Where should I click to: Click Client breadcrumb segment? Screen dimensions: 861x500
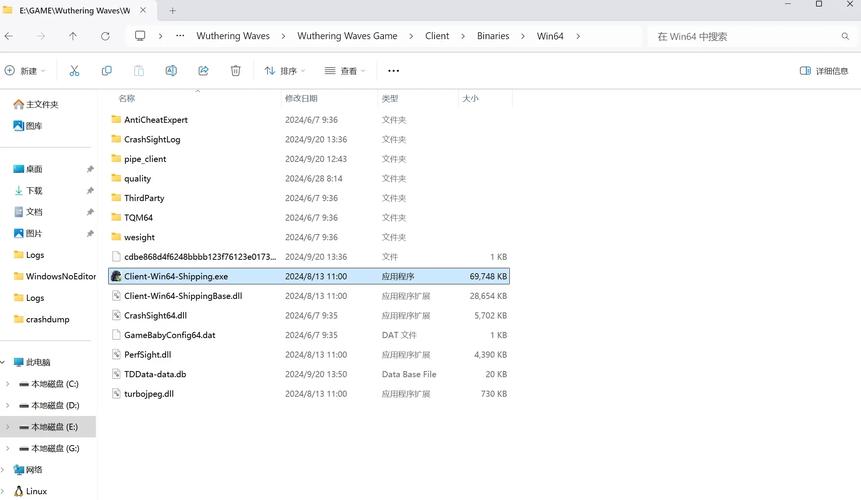click(x=437, y=36)
